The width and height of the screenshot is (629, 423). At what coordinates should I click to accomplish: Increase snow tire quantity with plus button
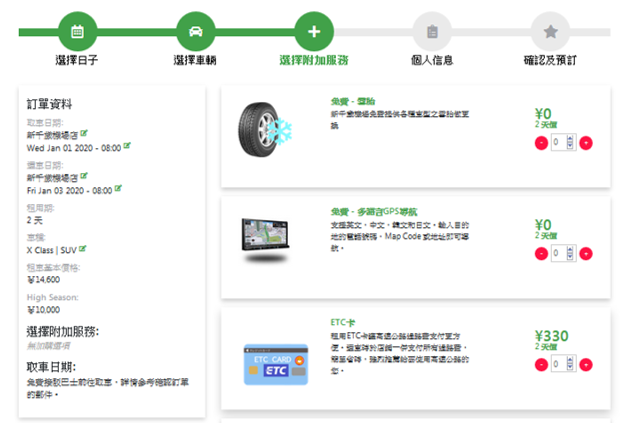click(x=586, y=143)
